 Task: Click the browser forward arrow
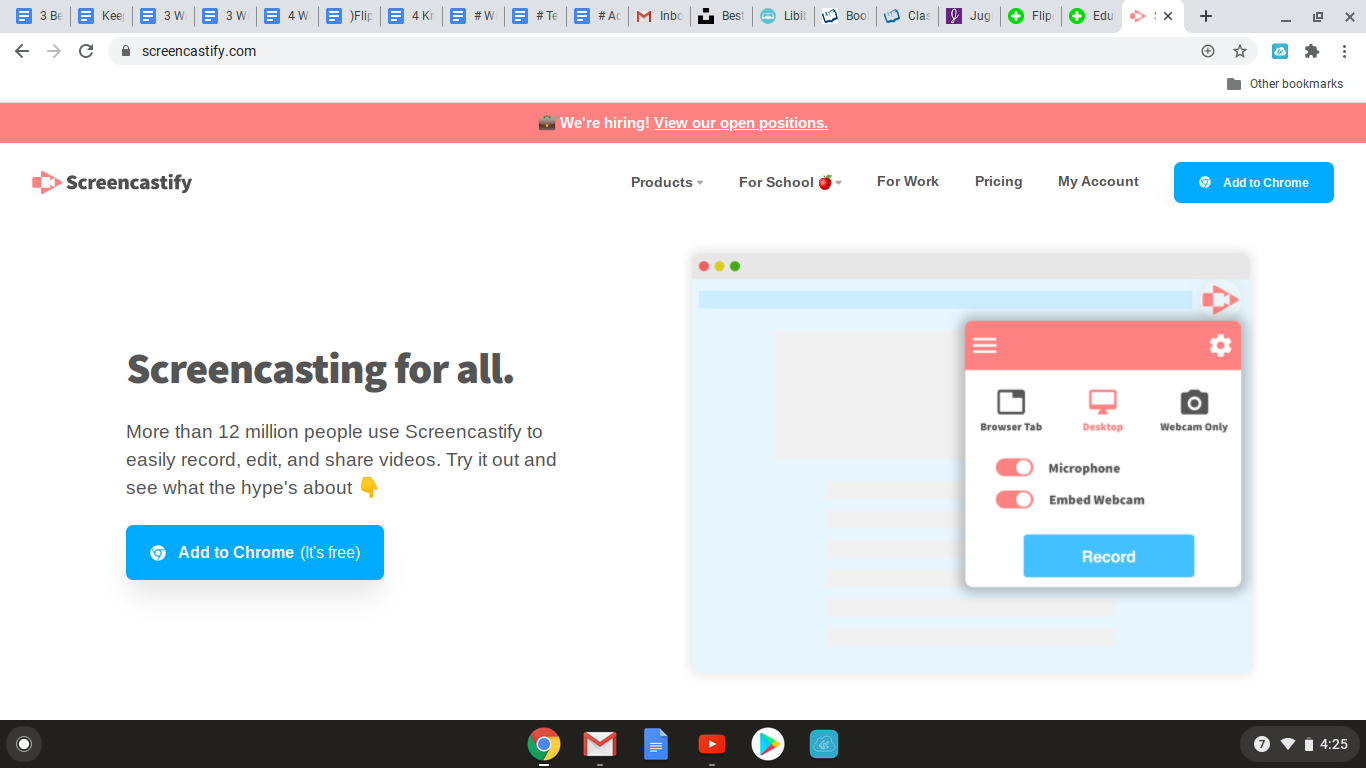pos(54,51)
